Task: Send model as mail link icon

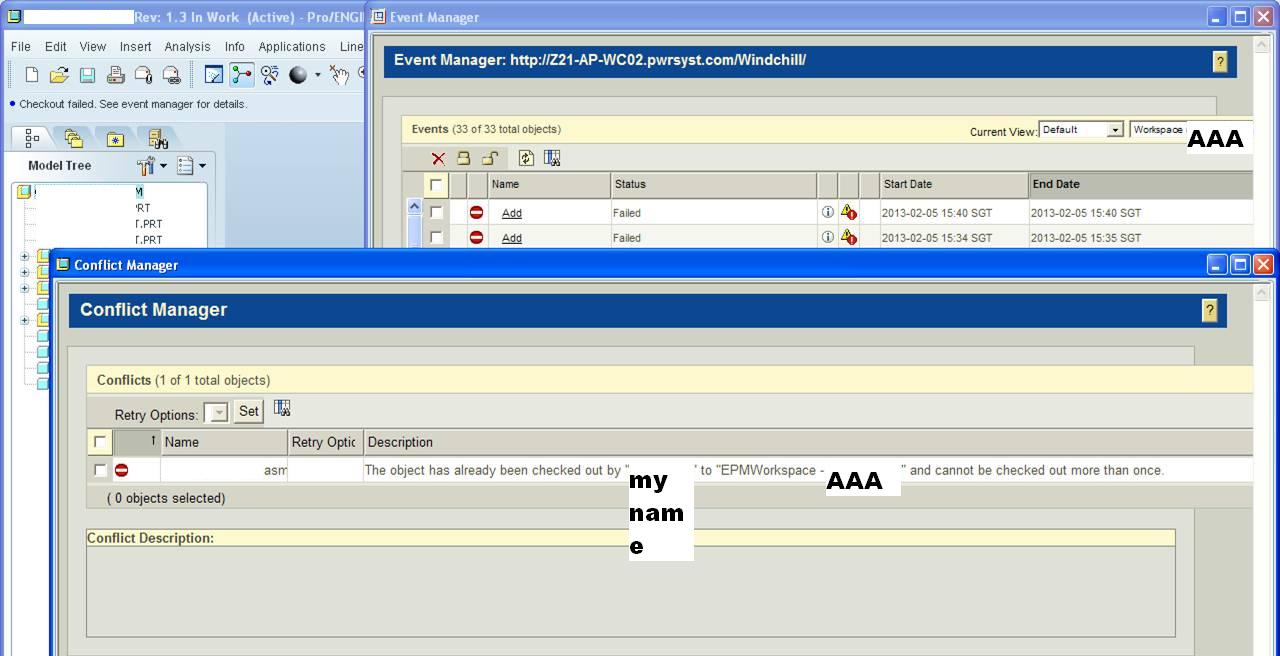Action: 171,75
